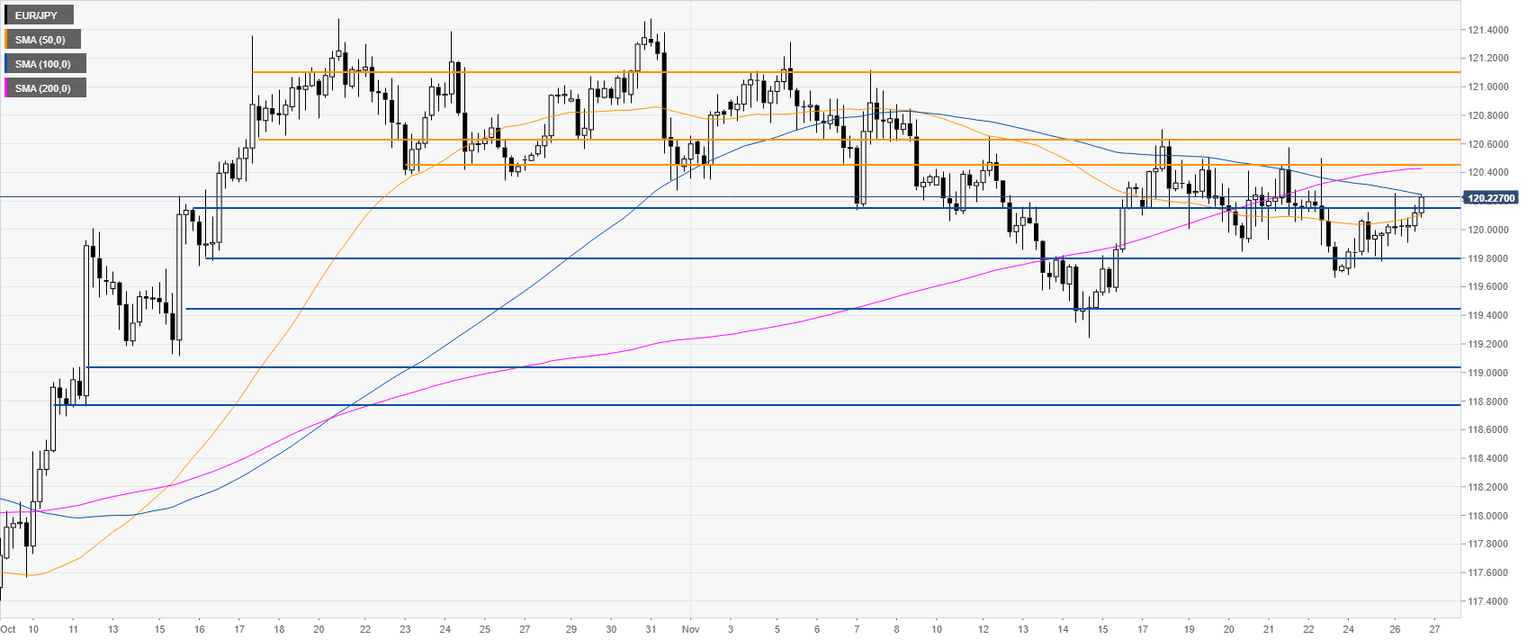Click the 121.0000 price axis label
1536x641 pixels.
[1490, 87]
